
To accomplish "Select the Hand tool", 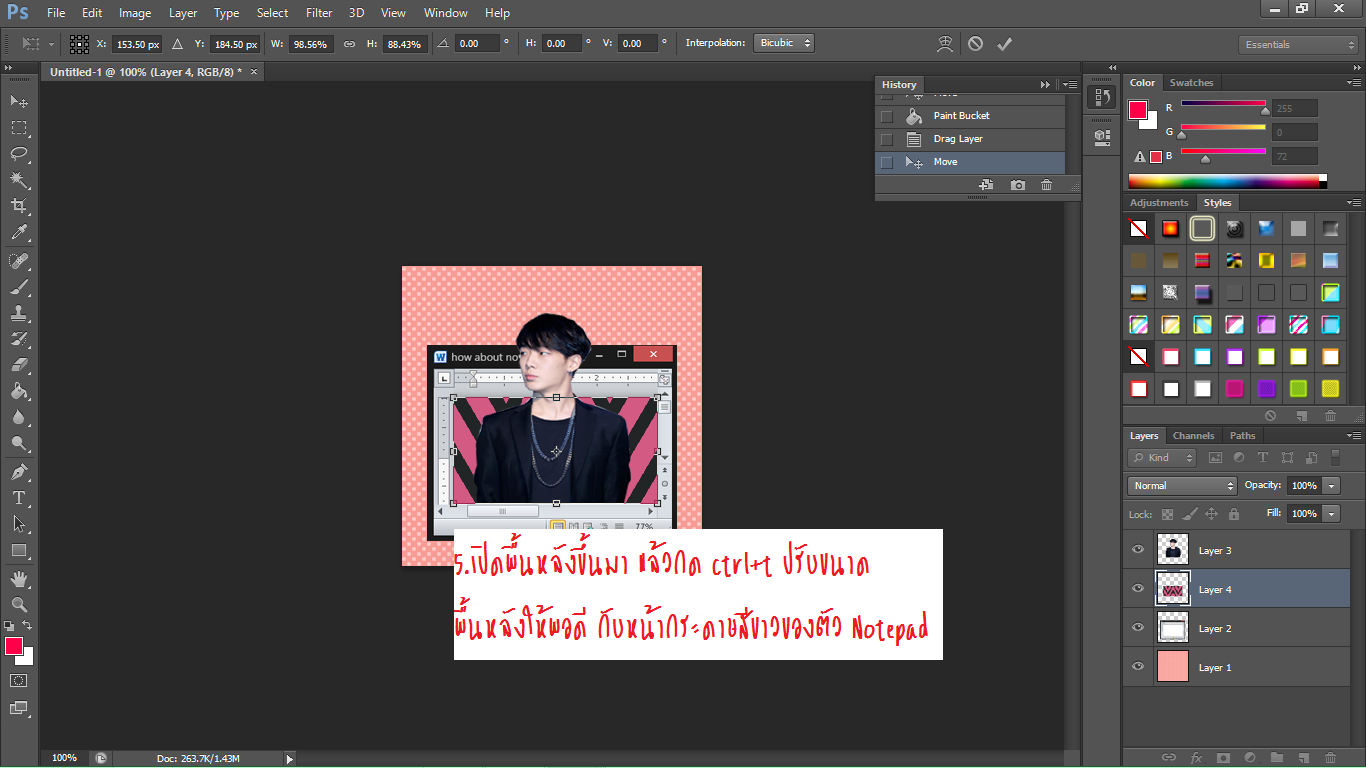I will 19,579.
